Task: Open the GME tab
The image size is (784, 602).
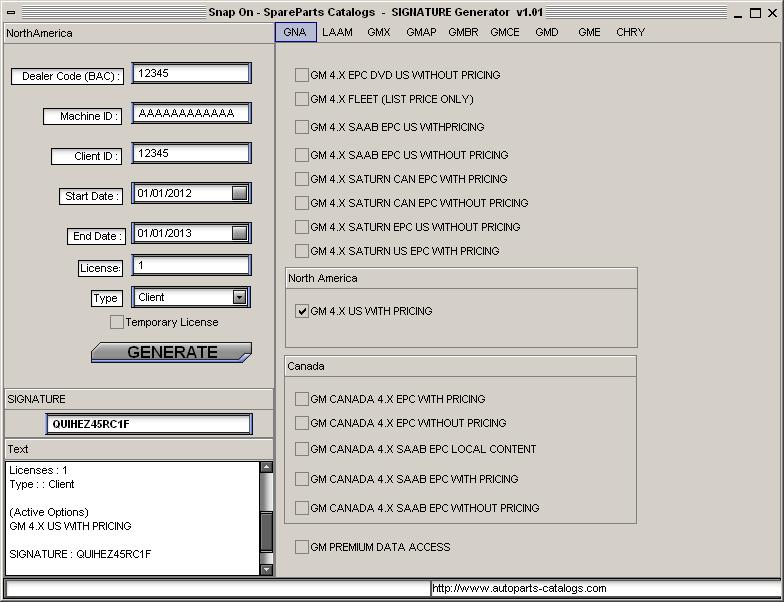Action: [589, 32]
